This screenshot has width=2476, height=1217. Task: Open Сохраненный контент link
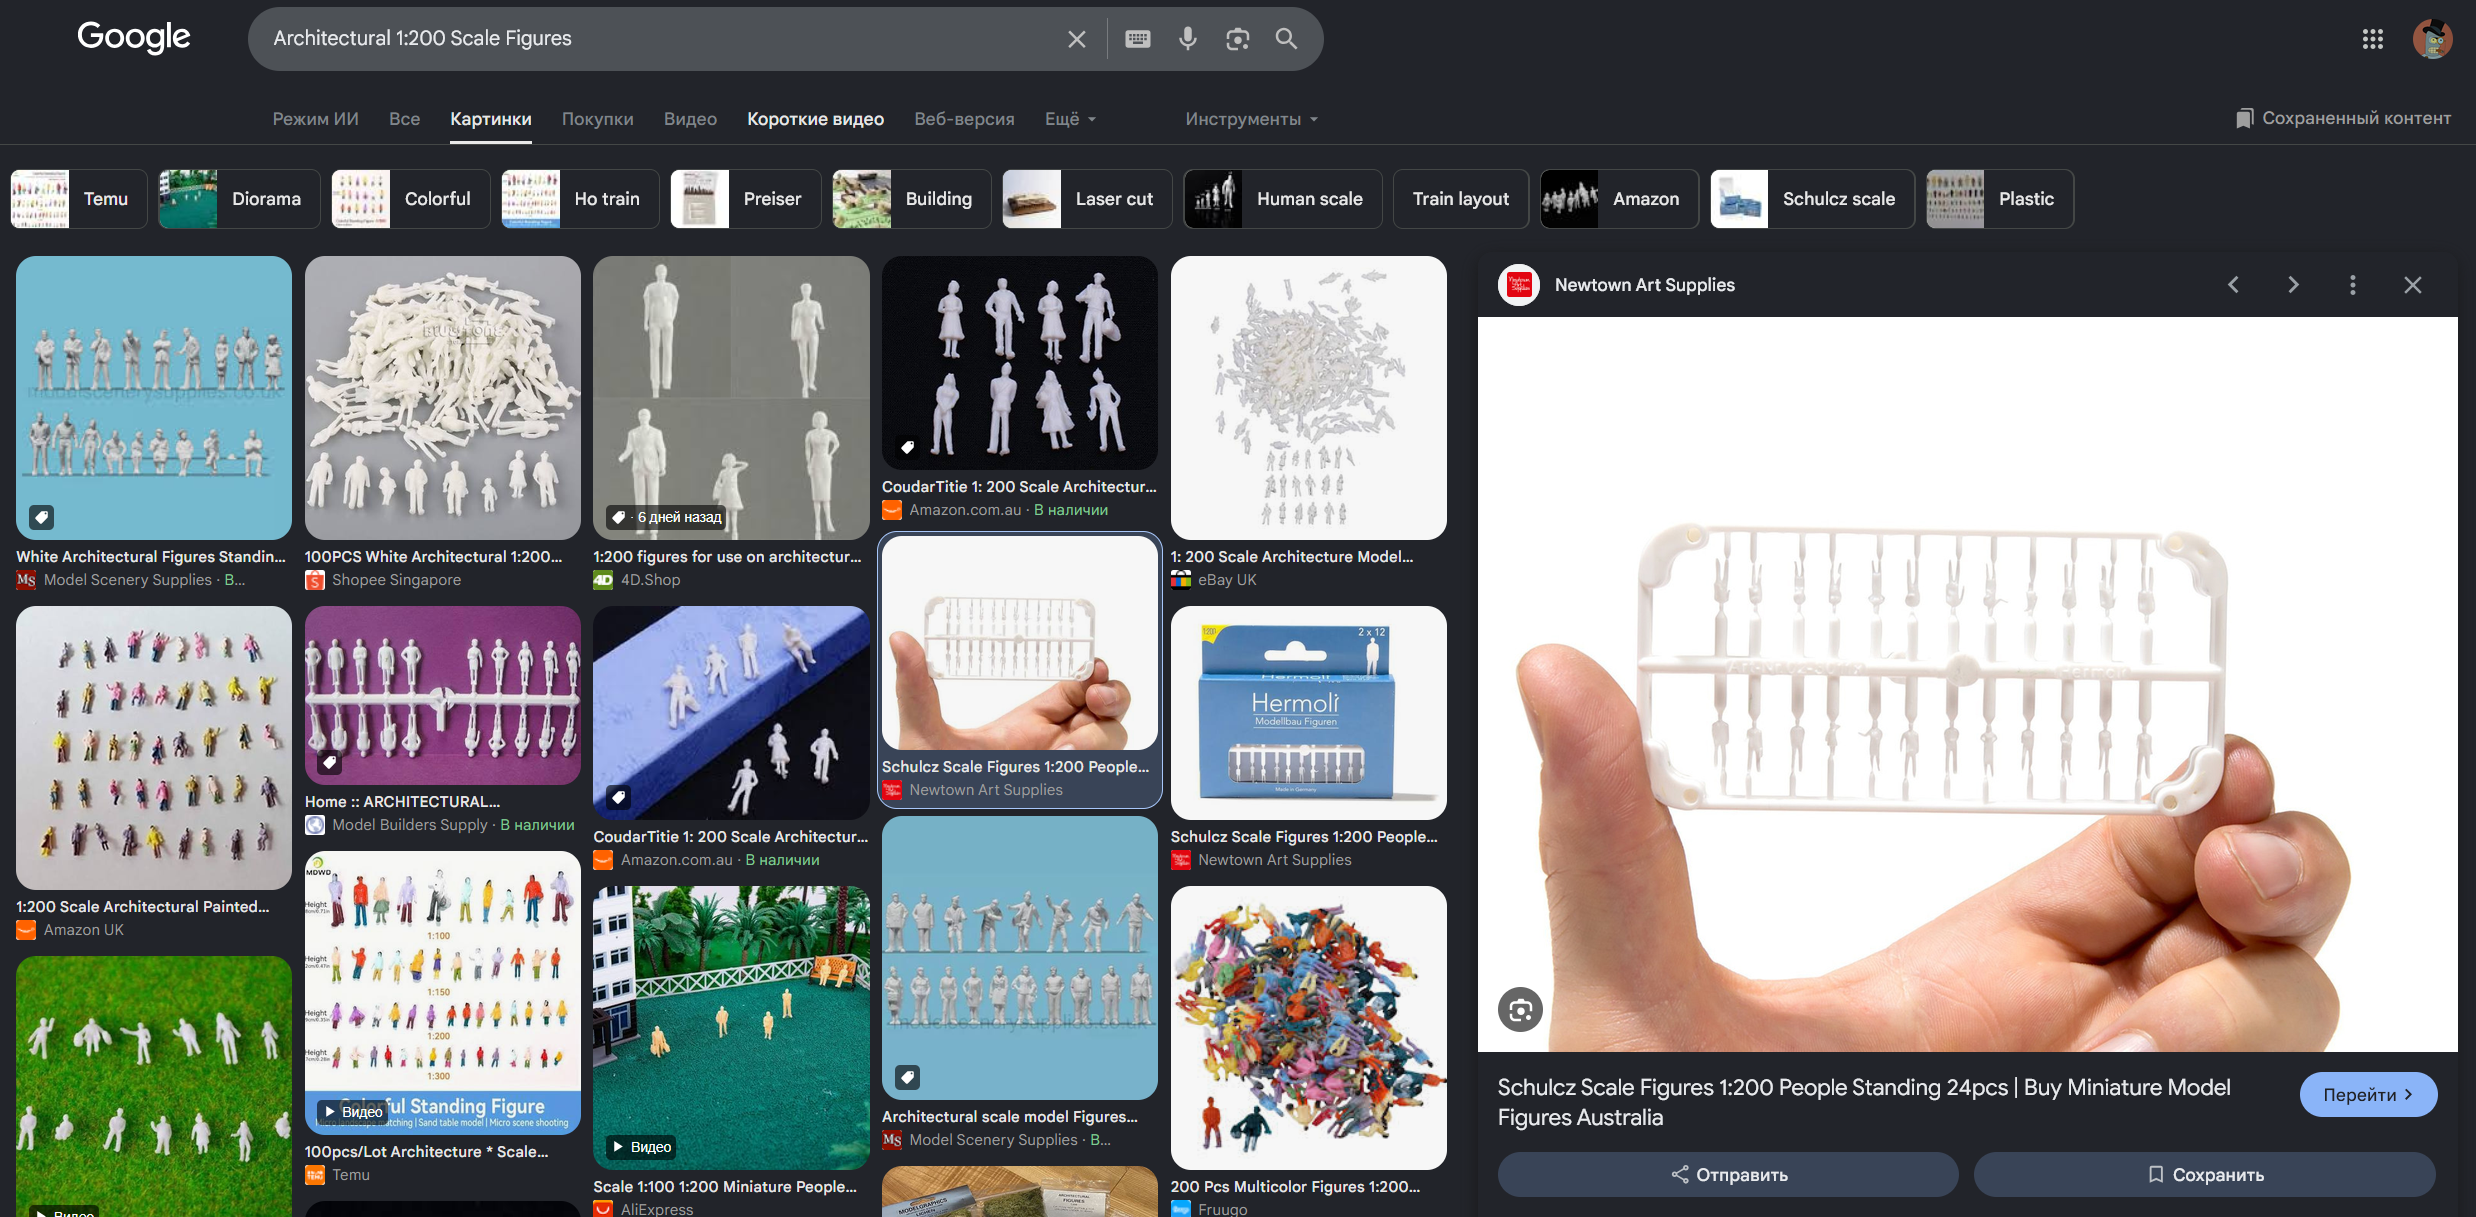2343,118
